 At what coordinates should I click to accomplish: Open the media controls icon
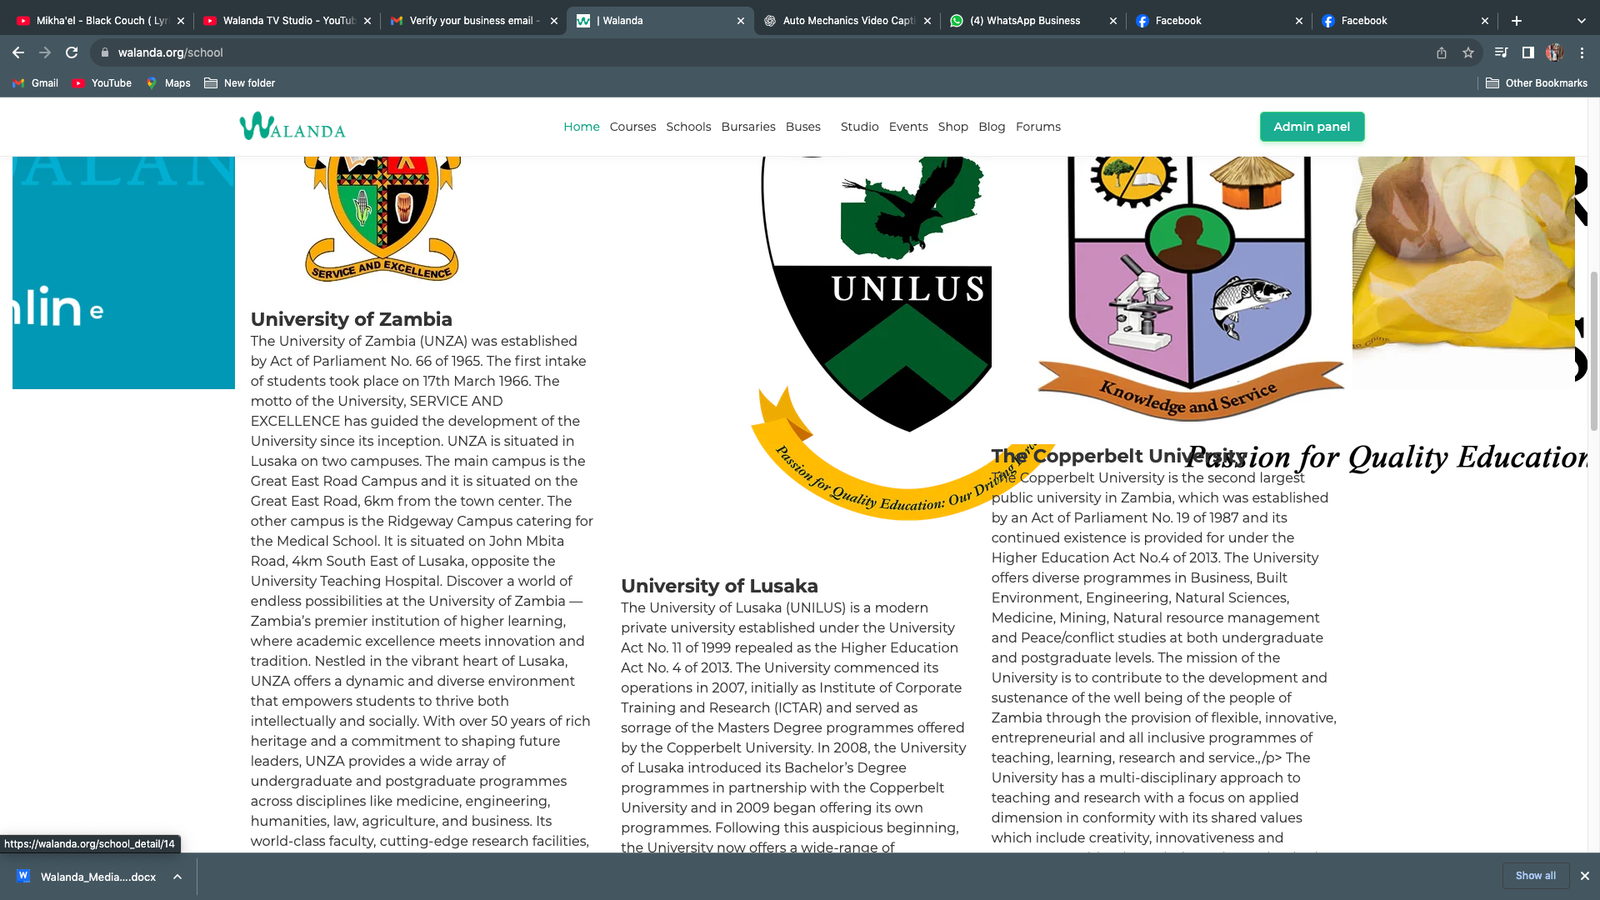pyautogui.click(x=1501, y=53)
